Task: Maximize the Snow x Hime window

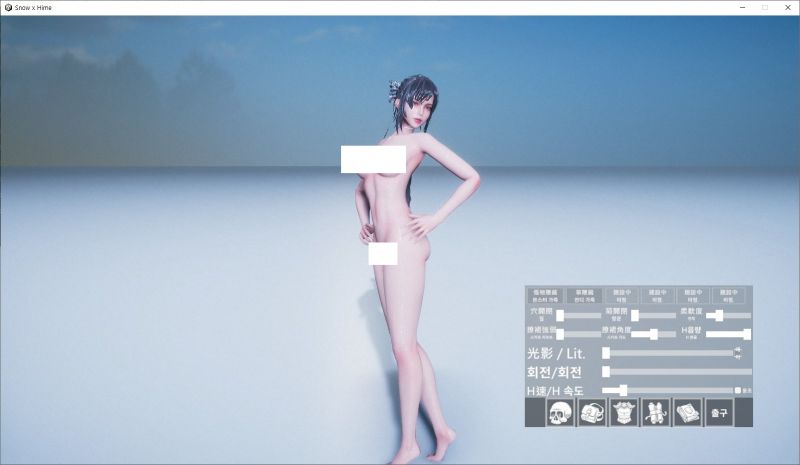Action: (765, 7)
